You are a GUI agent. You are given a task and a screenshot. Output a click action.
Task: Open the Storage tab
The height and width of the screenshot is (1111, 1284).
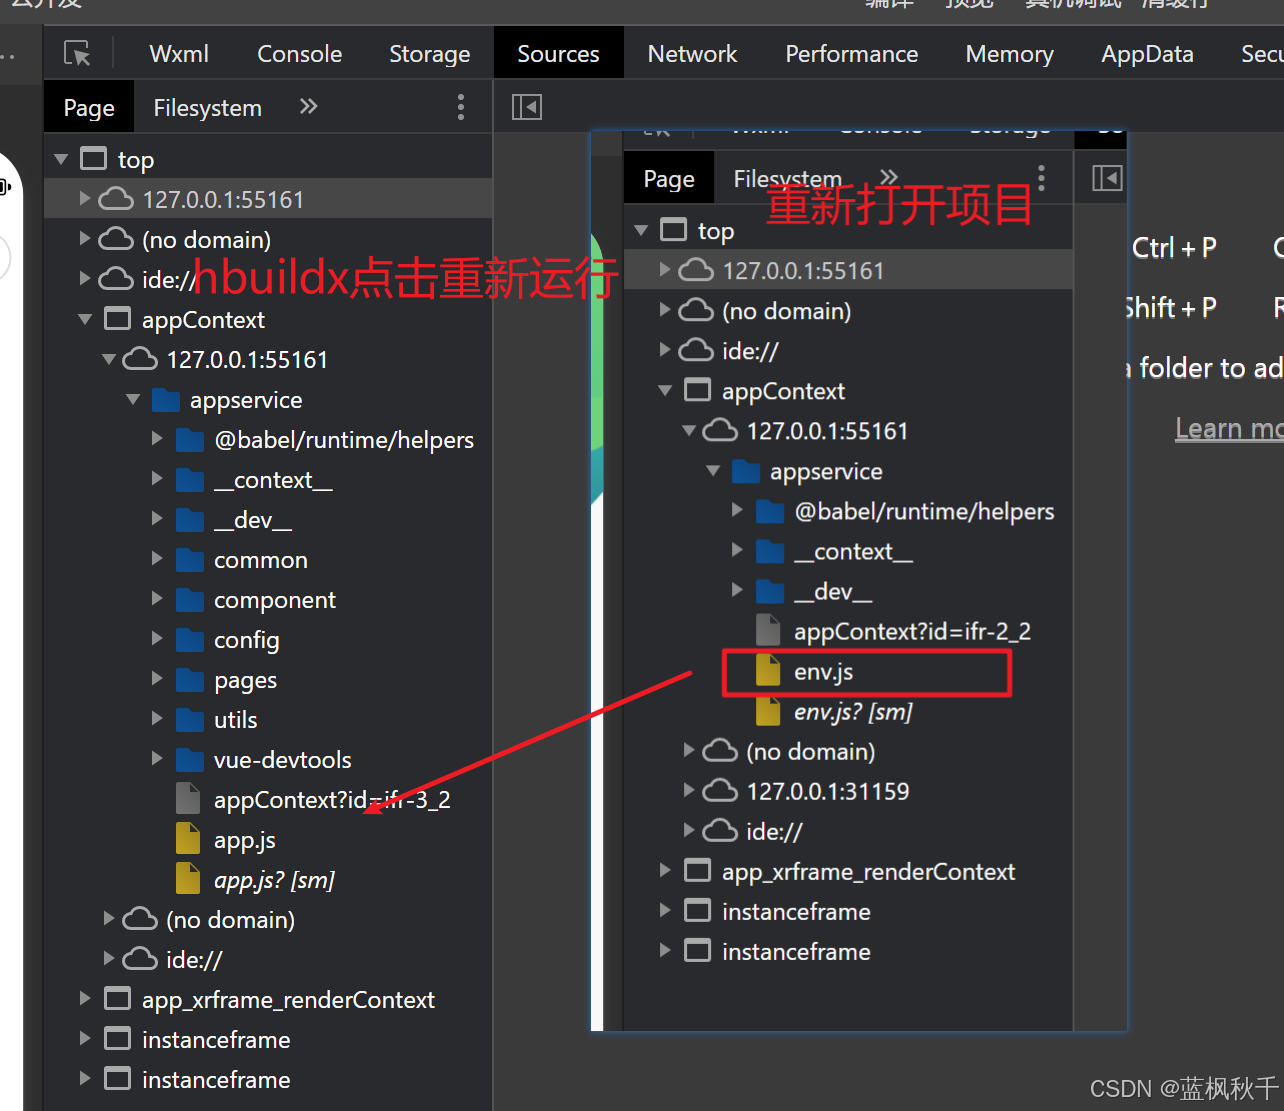pyautogui.click(x=430, y=54)
